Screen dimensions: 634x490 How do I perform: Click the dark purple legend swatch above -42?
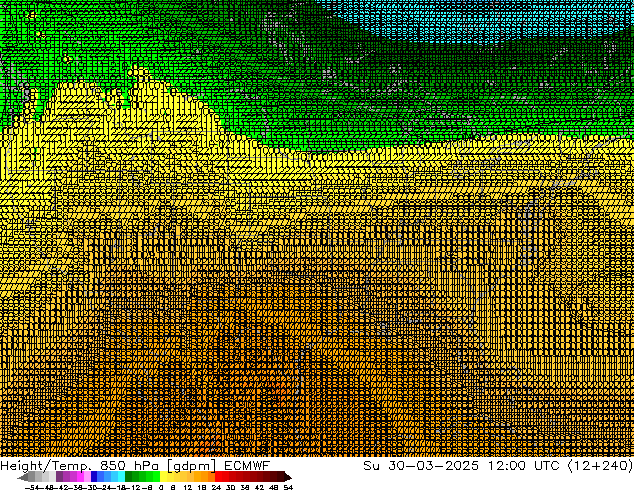(59, 476)
